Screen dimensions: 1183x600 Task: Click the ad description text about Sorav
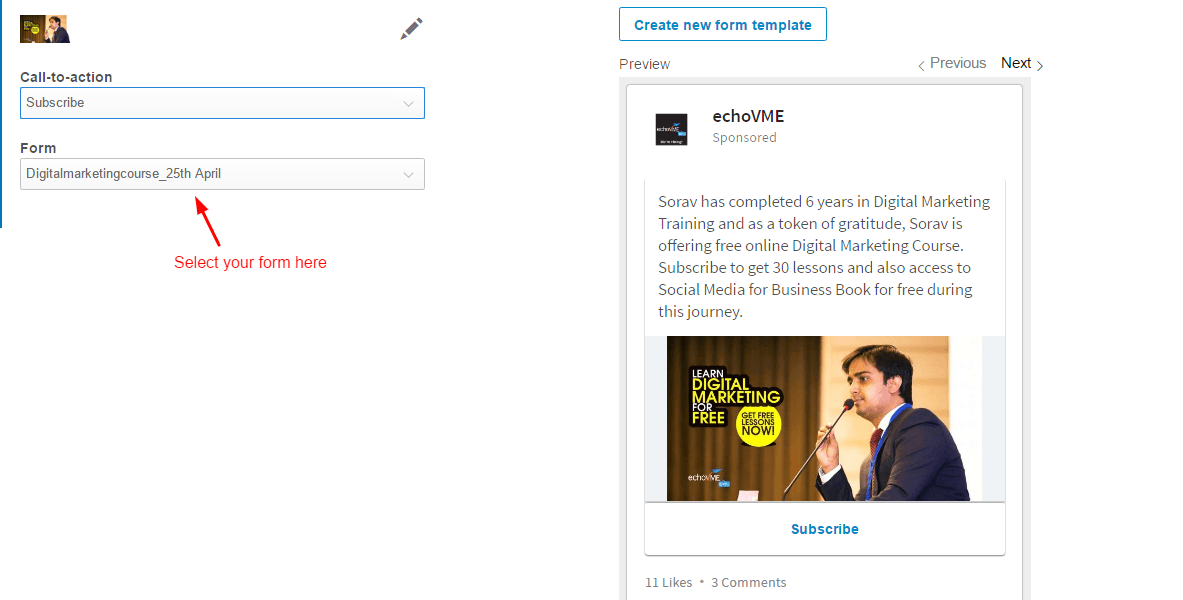click(x=824, y=257)
